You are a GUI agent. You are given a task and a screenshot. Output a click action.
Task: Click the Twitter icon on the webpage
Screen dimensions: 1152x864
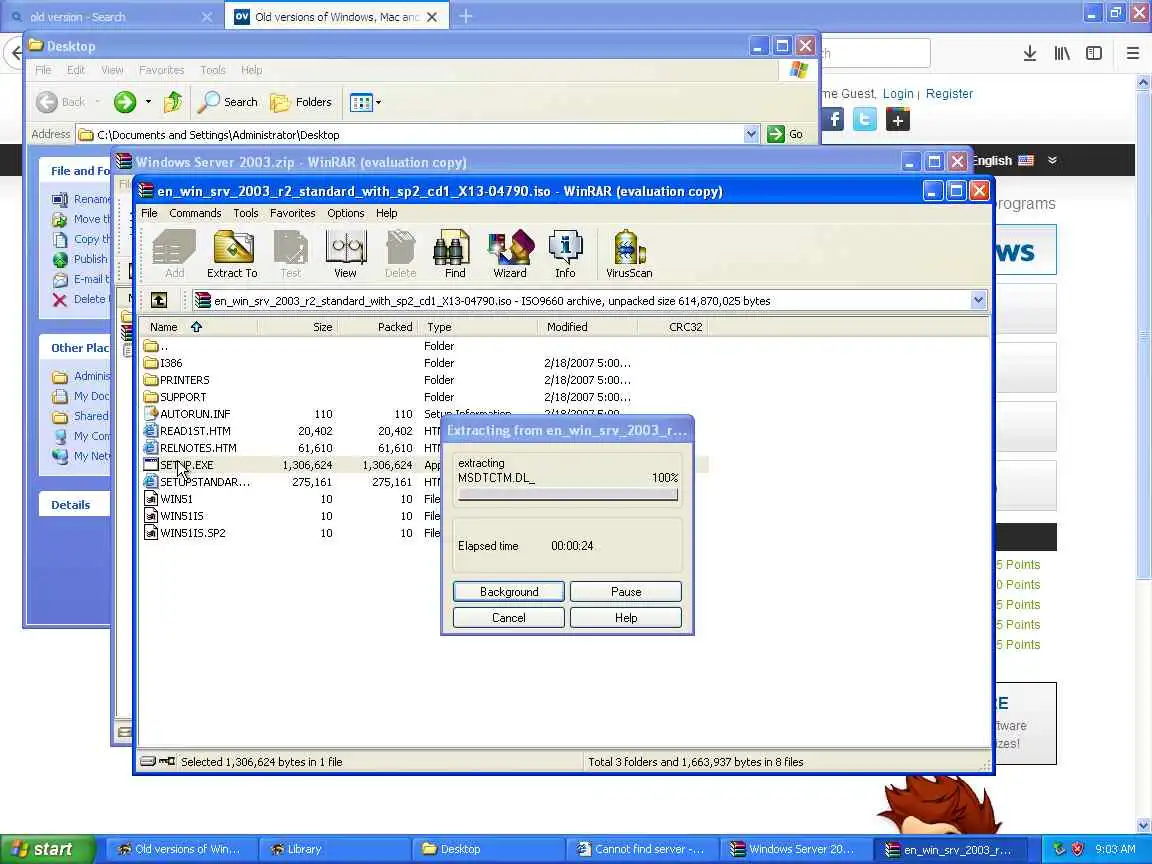click(865, 119)
